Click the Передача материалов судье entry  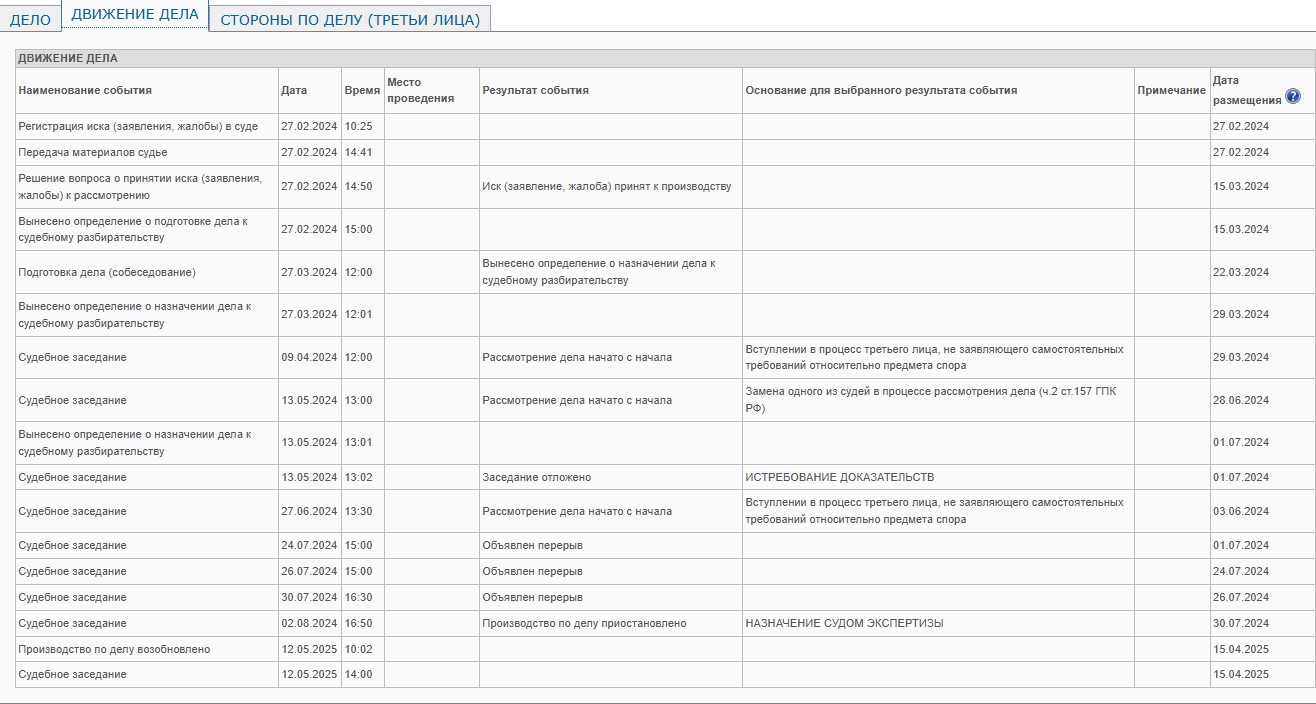click(x=93, y=153)
